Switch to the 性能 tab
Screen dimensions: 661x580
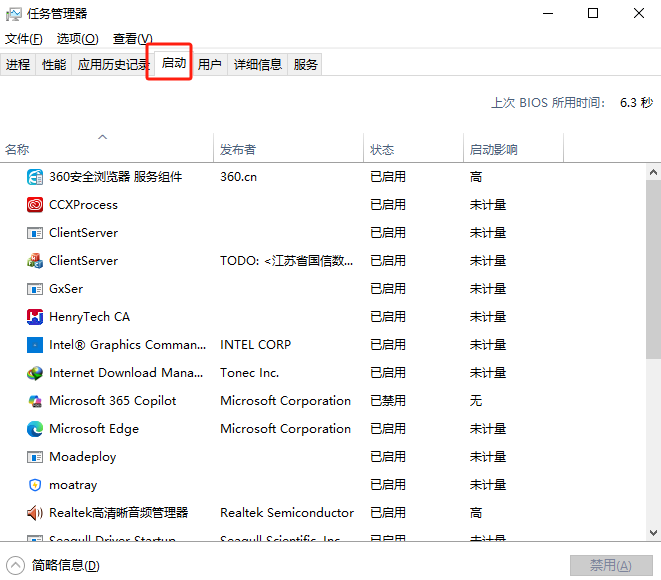click(54, 64)
